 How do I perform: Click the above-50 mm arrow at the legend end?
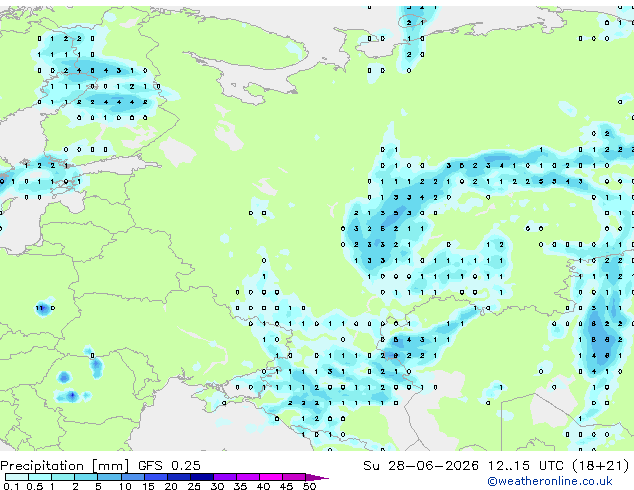pos(317,478)
